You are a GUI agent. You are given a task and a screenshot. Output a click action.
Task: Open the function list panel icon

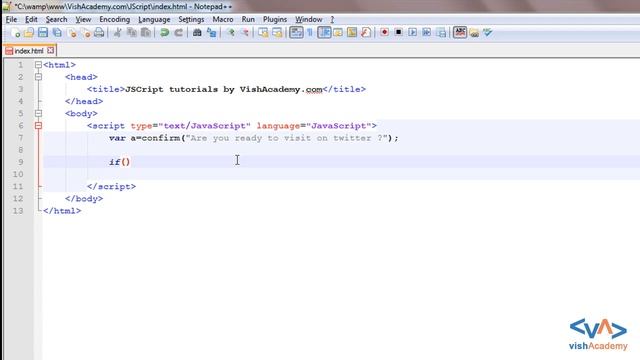click(x=366, y=33)
